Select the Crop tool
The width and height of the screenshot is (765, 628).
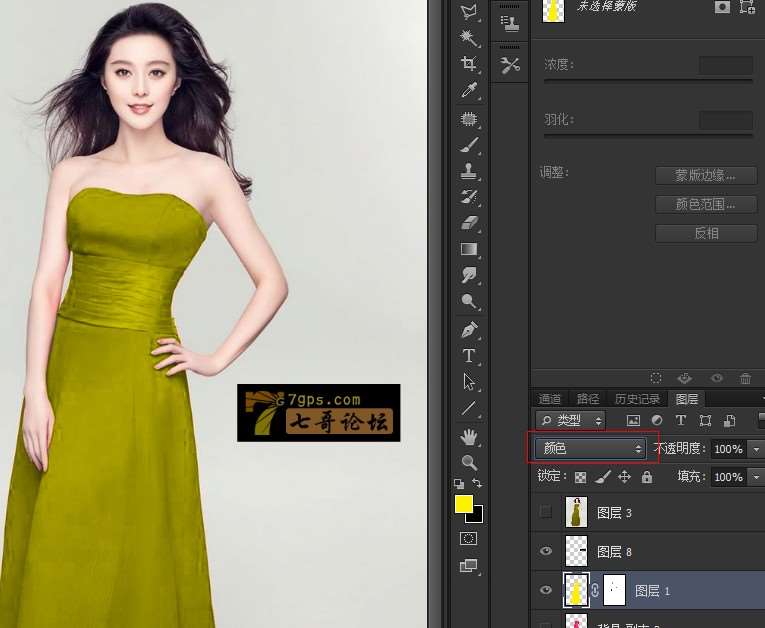(x=468, y=64)
